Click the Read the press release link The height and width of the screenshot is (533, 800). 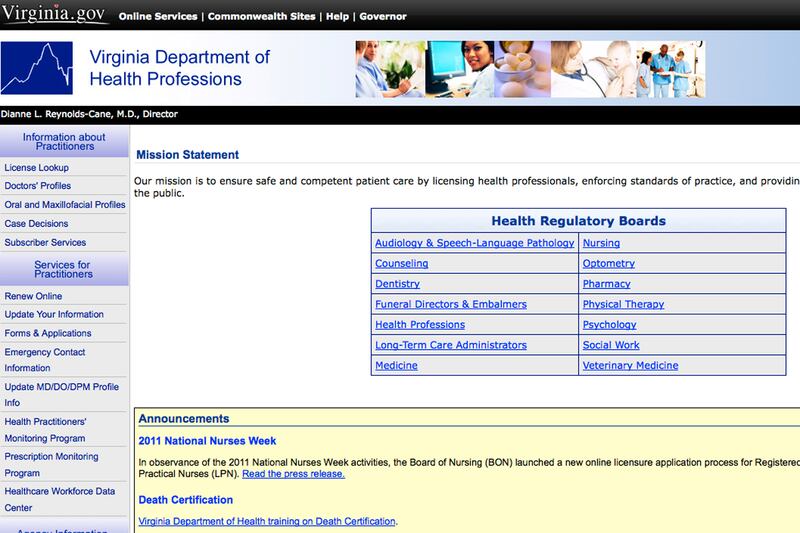pyautogui.click(x=293, y=474)
